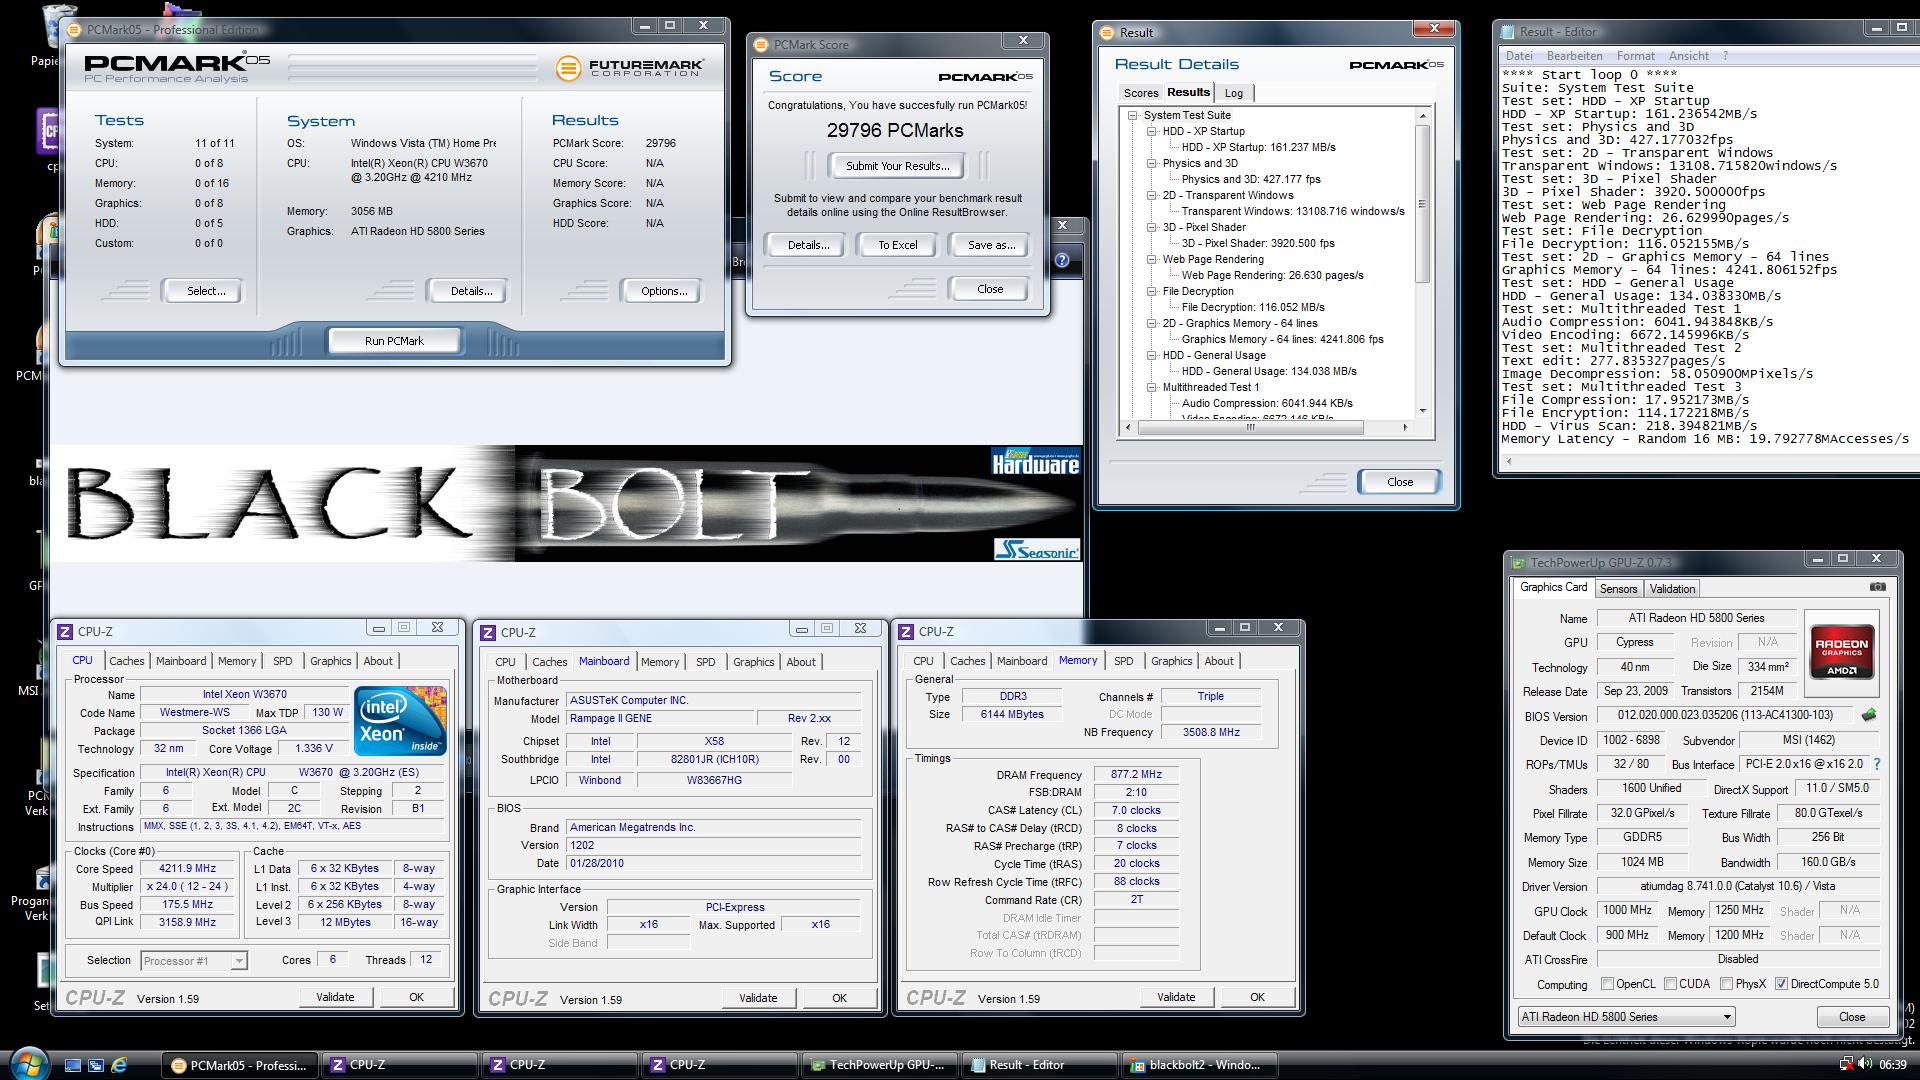Collapse the 2D - Transparent Windows node
The width and height of the screenshot is (1920, 1080).
1152,195
